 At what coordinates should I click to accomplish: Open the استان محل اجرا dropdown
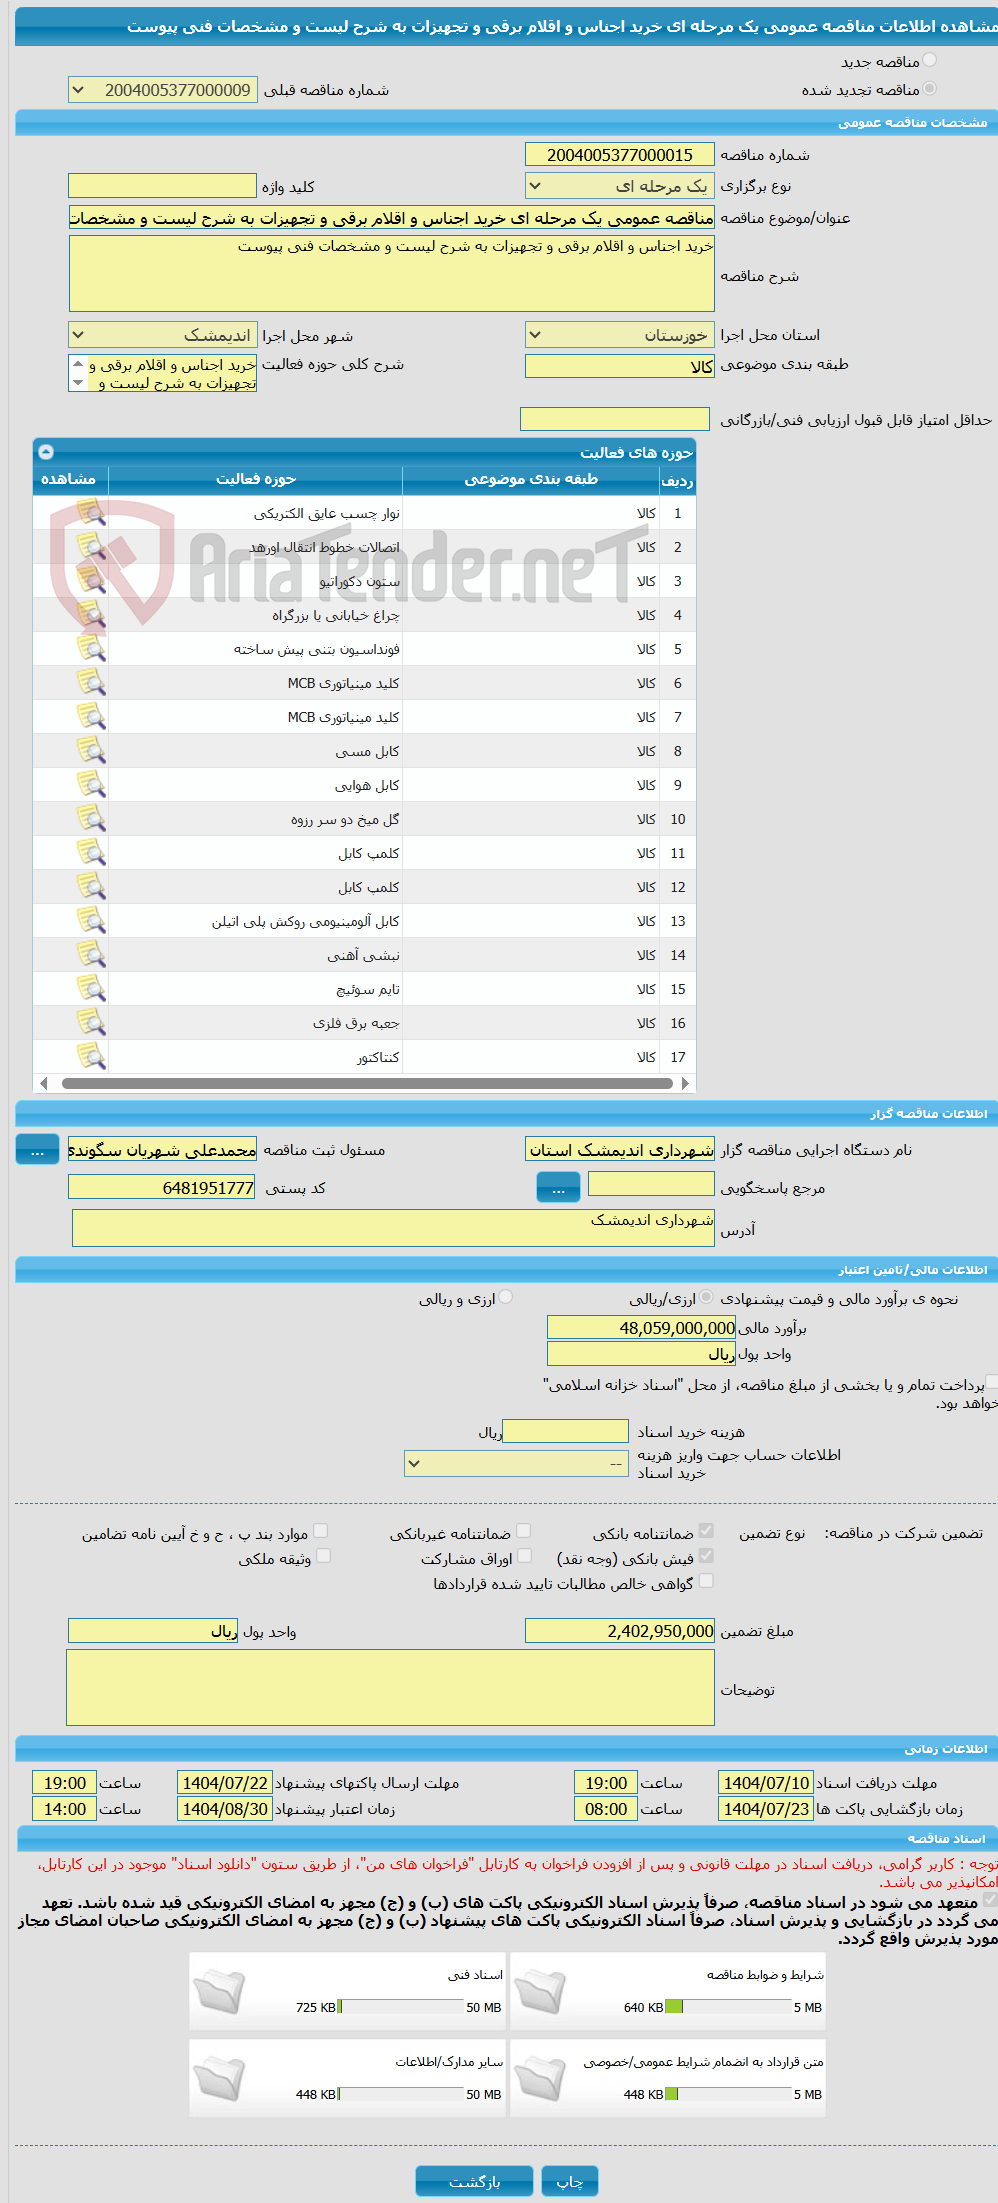pos(620,335)
